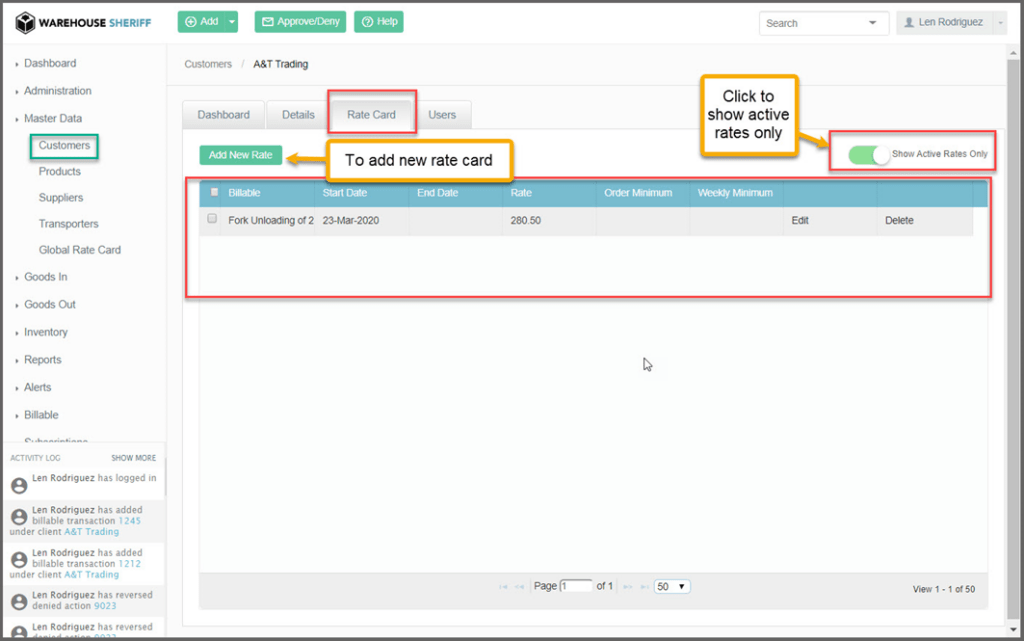The image size is (1024, 641).
Task: Check the select-all checkbox in table header
Action: coord(213,192)
